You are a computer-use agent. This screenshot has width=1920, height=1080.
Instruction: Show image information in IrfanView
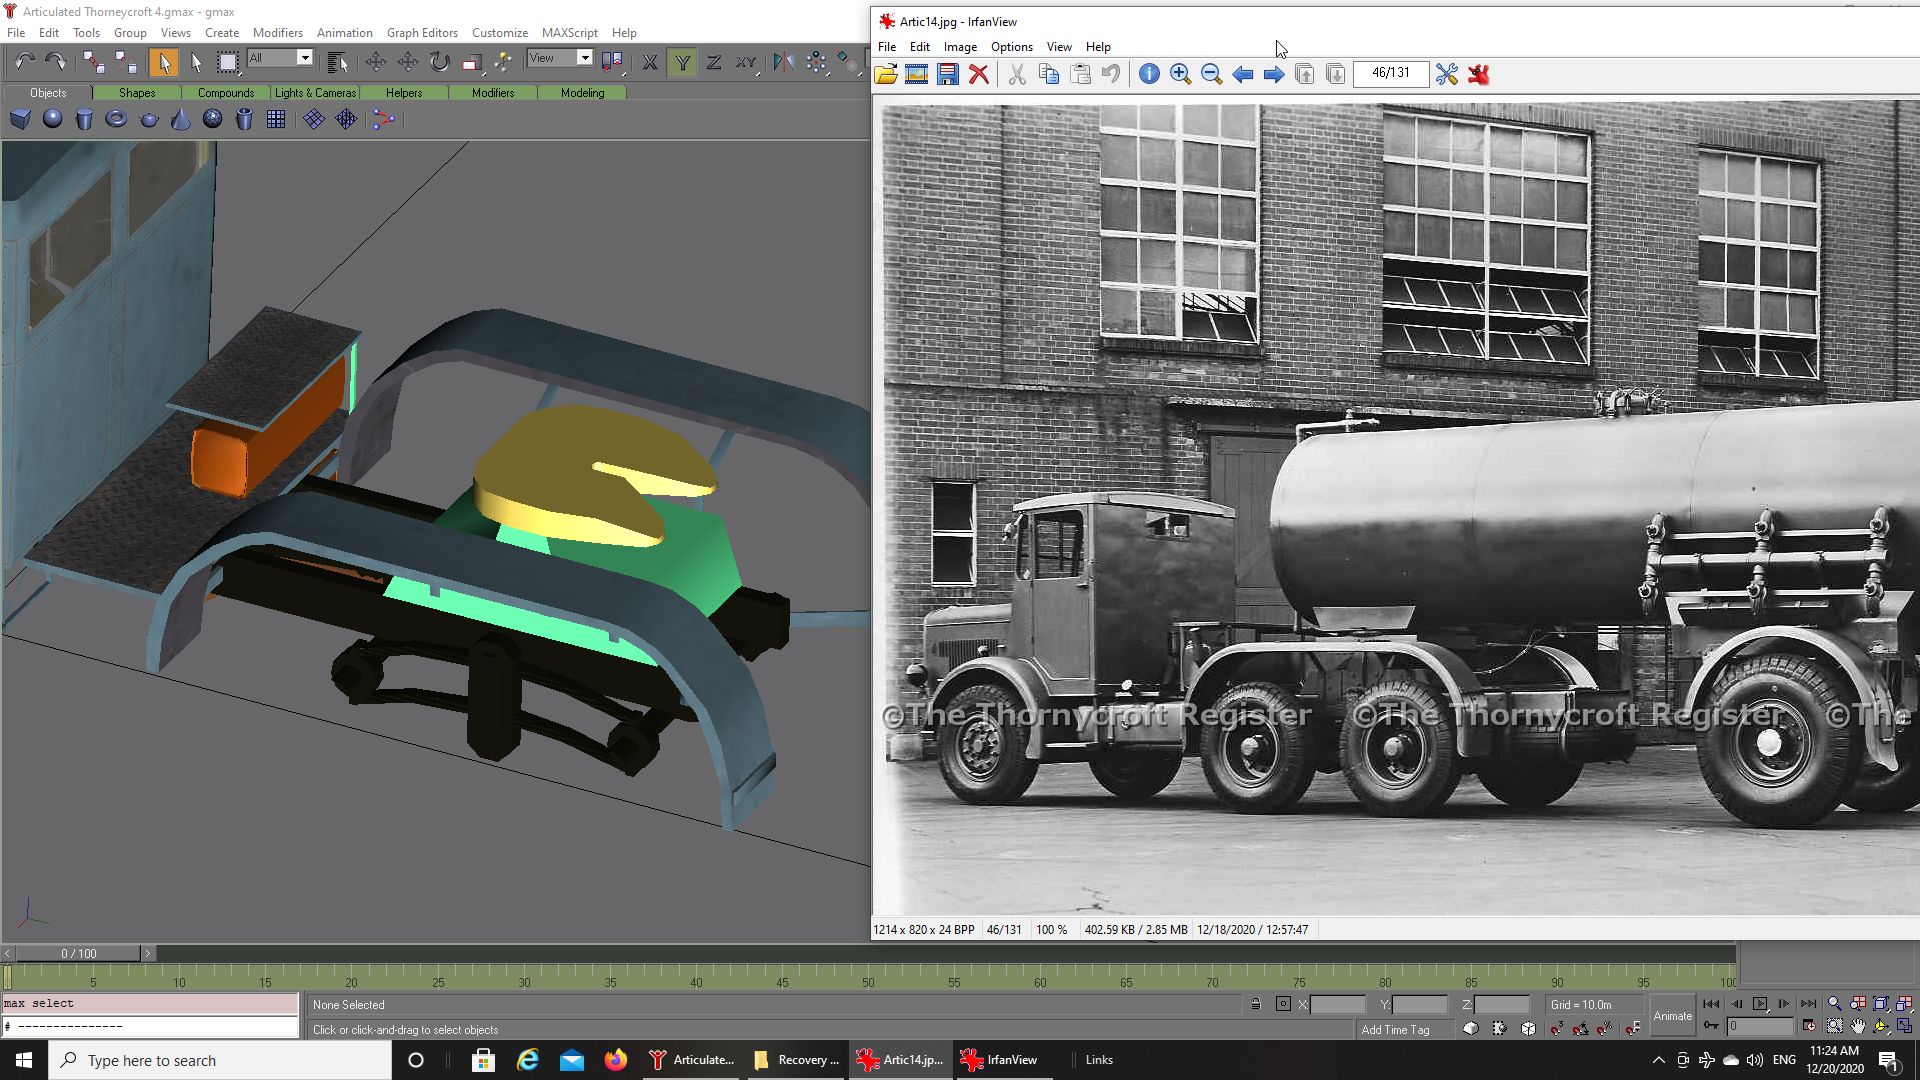1149,74
